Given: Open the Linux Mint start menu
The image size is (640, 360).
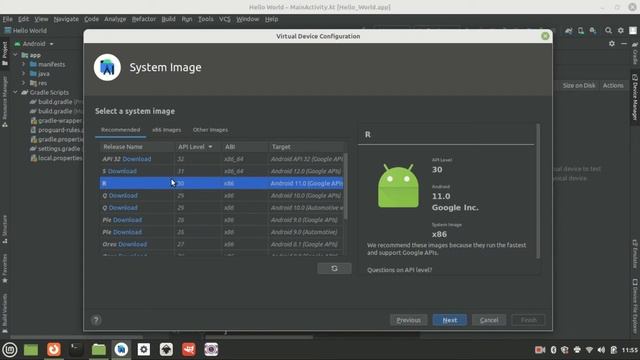Looking at the screenshot, I should tap(10, 349).
